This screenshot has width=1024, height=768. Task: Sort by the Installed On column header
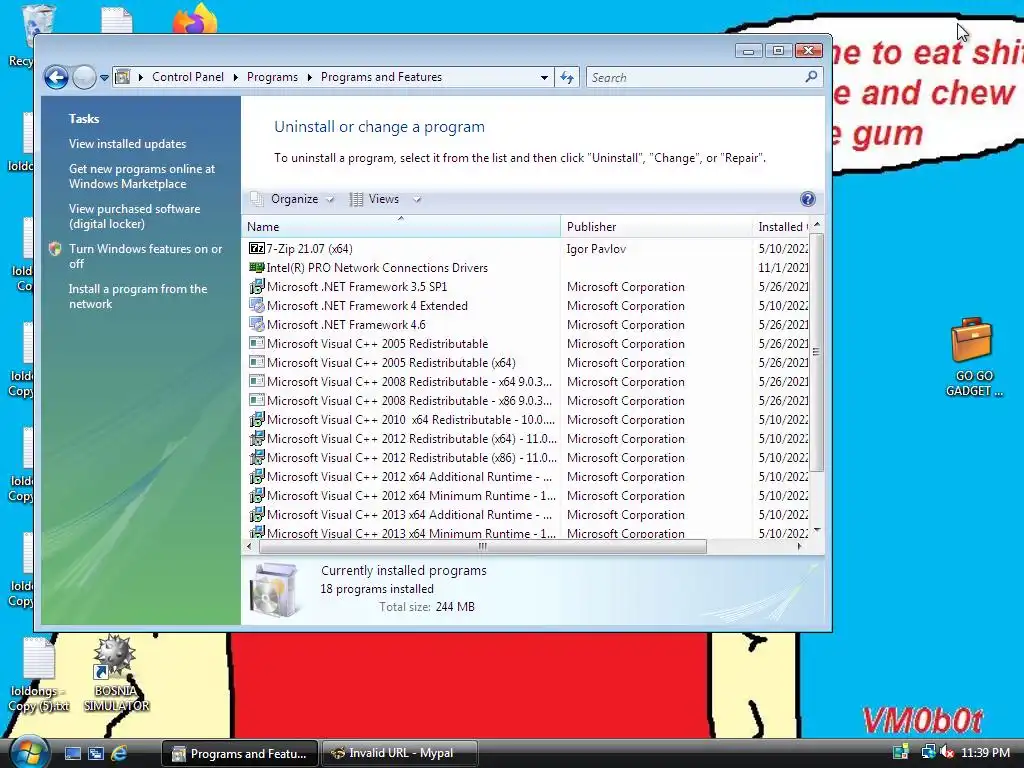781,227
